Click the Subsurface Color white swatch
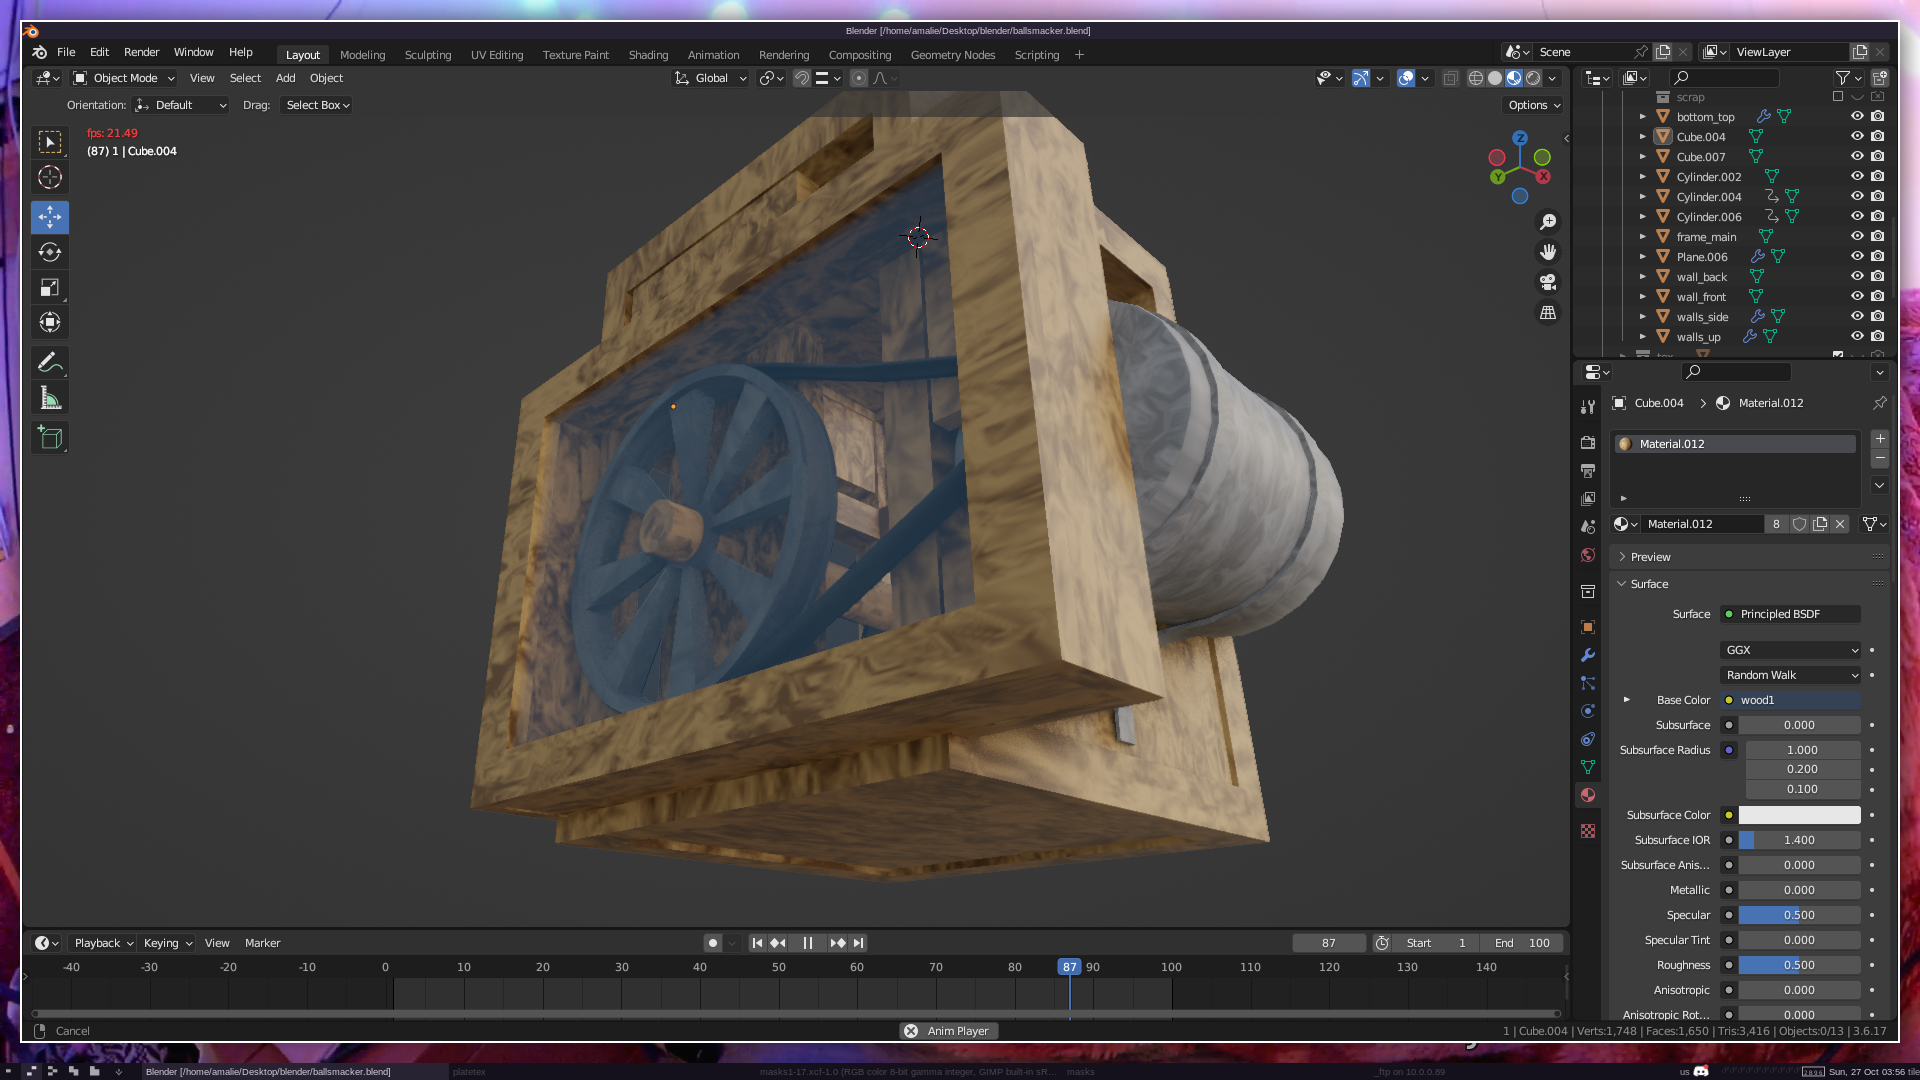Screen dimensions: 1920x1080 [x=1799, y=815]
